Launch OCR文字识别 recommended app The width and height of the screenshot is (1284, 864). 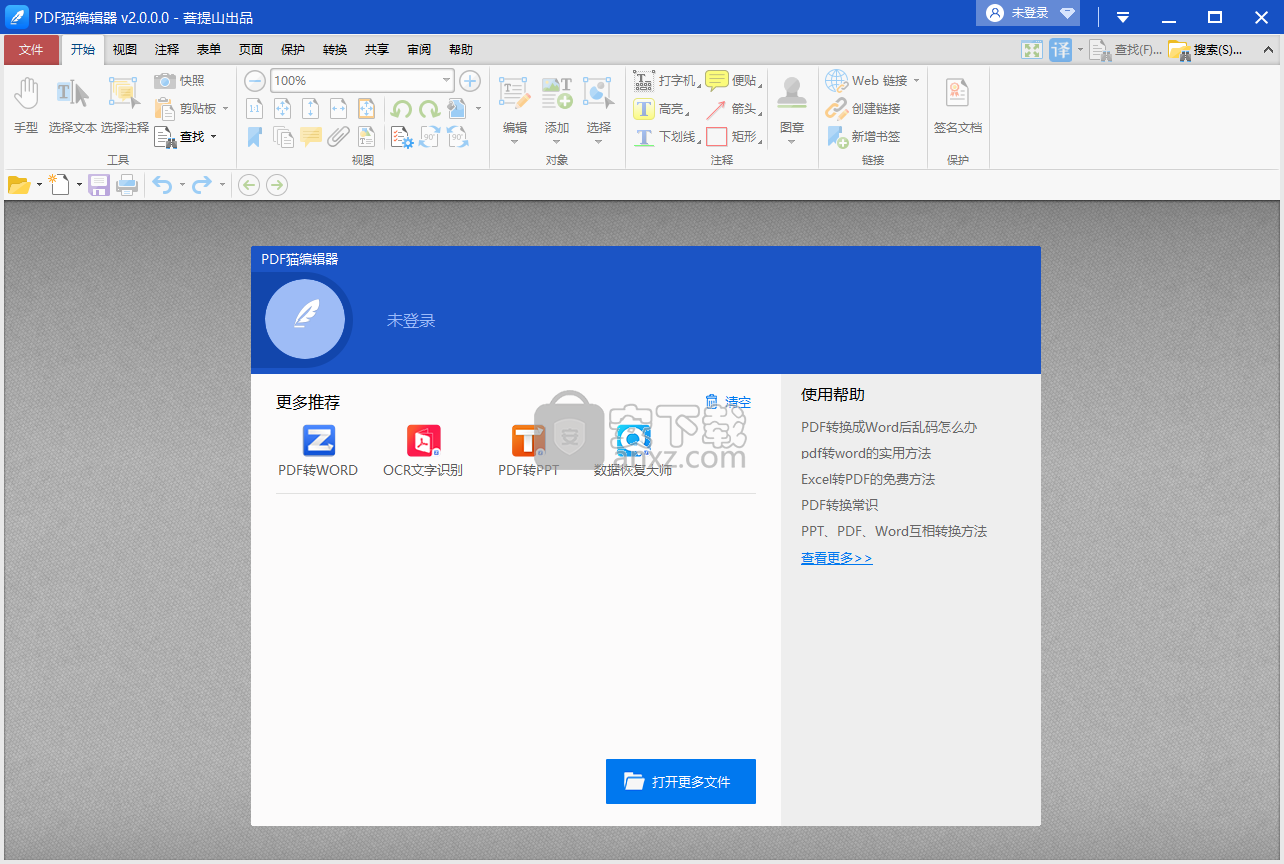[423, 451]
